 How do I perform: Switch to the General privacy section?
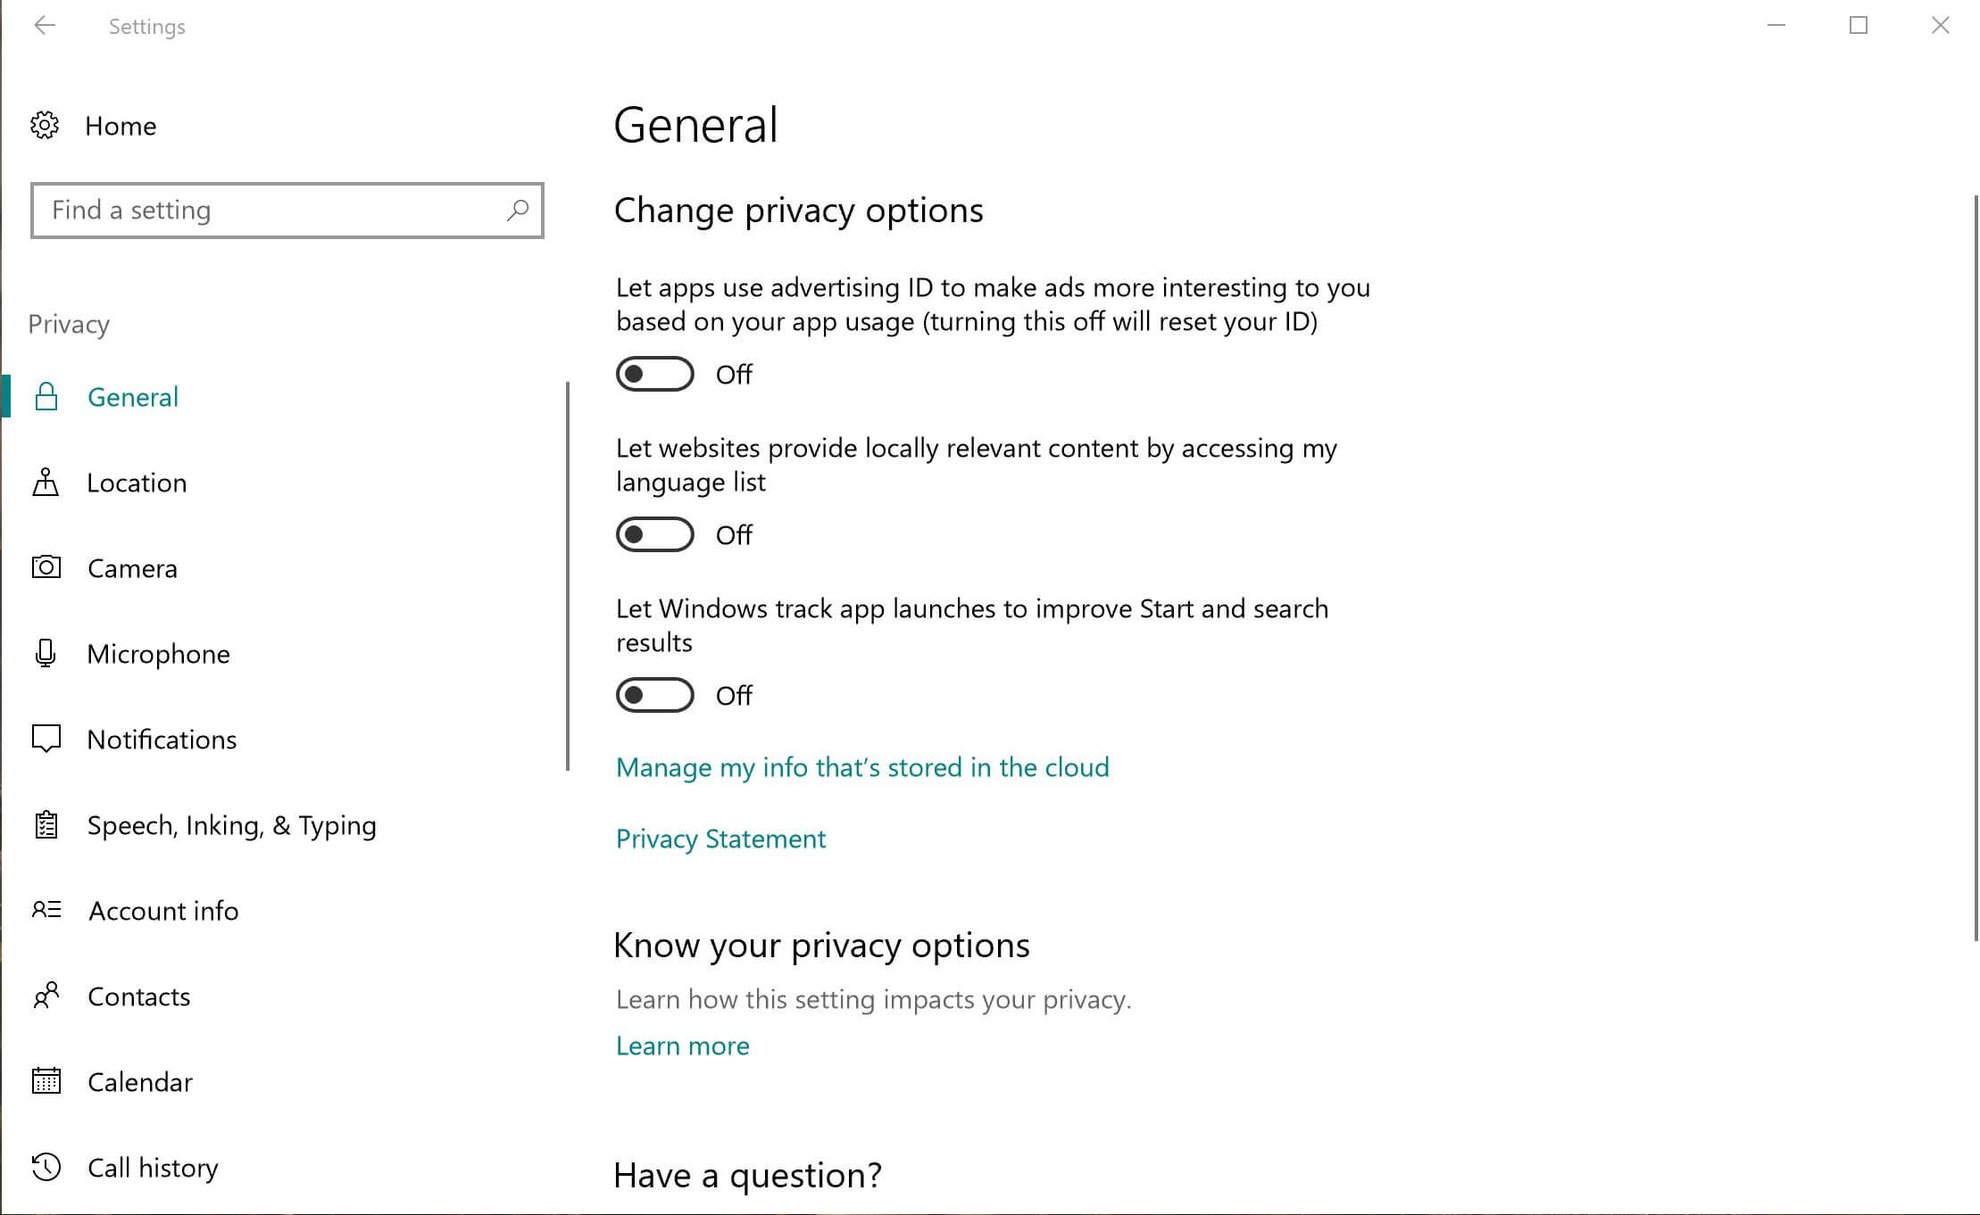tap(133, 396)
